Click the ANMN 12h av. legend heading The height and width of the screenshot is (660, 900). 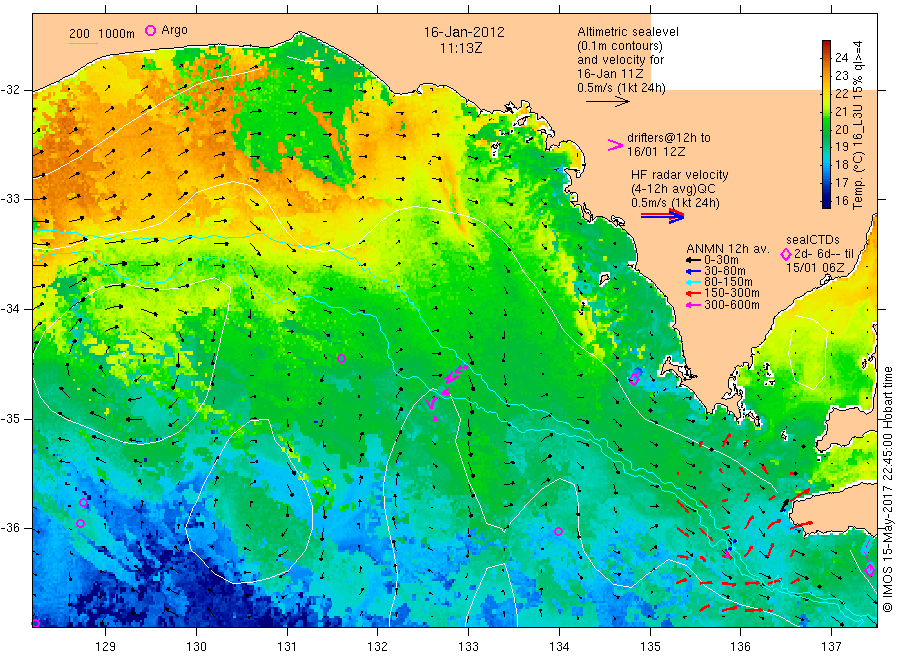coord(728,249)
